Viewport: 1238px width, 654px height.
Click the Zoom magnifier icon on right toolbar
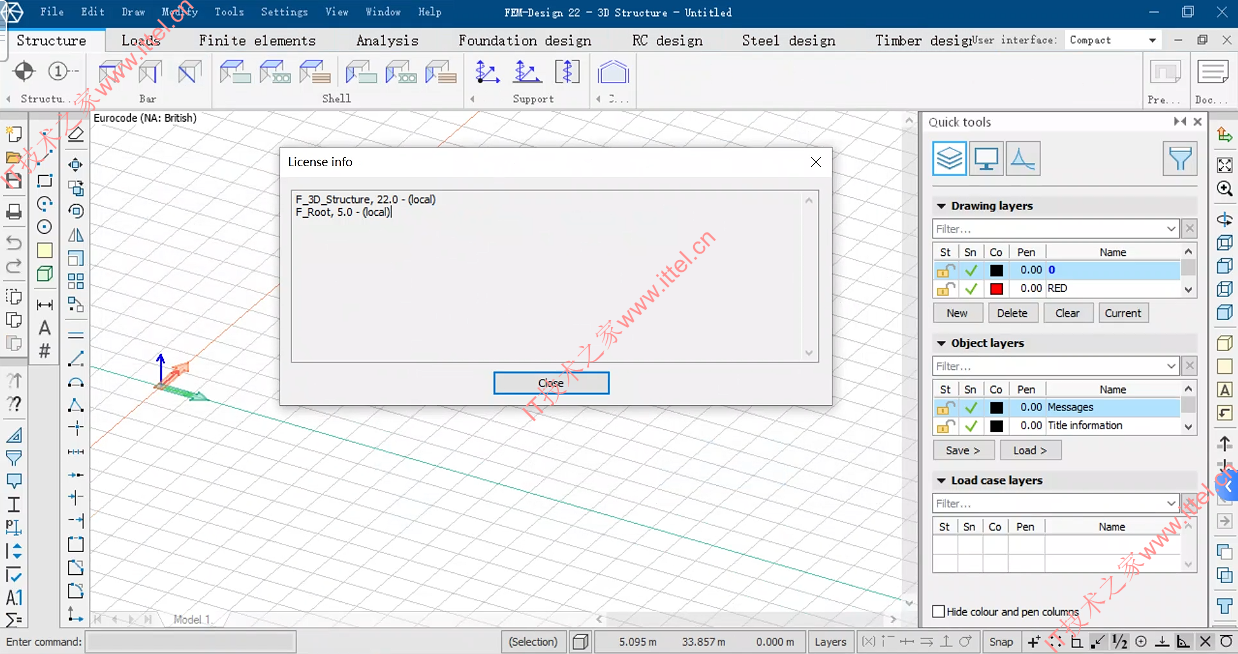[1224, 189]
